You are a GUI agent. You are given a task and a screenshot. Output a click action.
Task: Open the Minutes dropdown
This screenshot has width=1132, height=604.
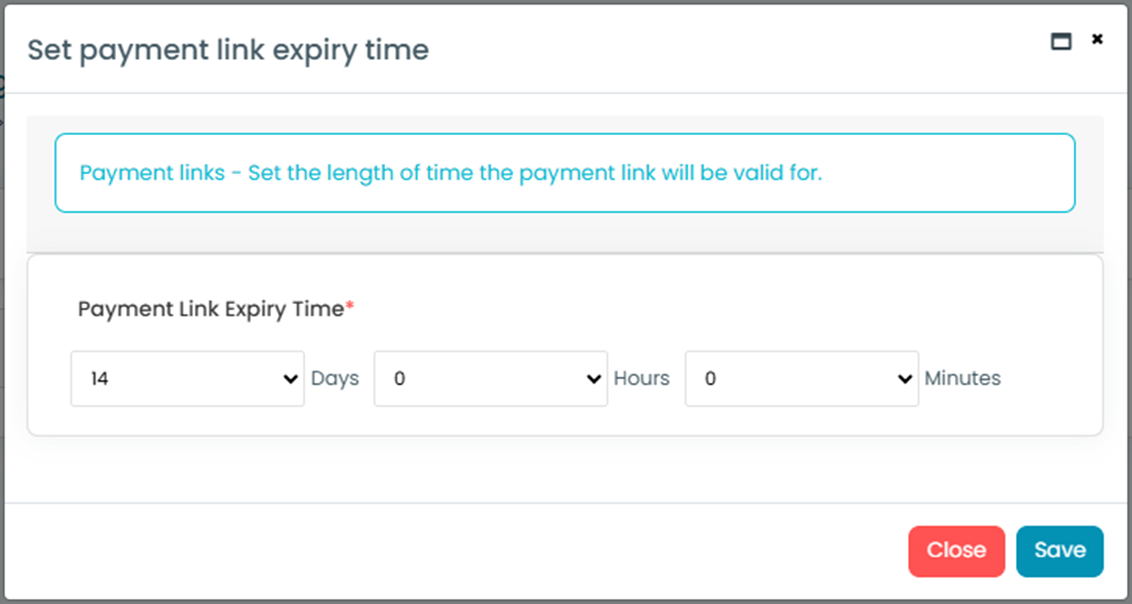coord(801,379)
